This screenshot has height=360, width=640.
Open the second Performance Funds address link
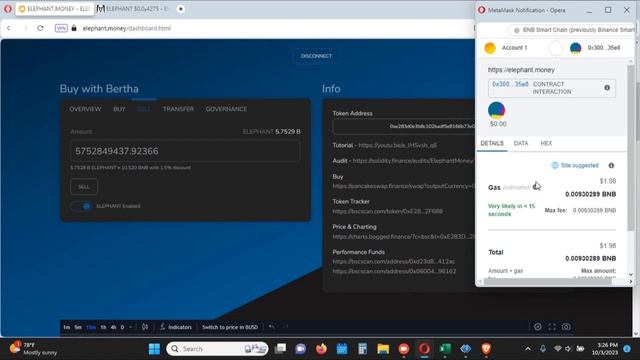click(394, 271)
